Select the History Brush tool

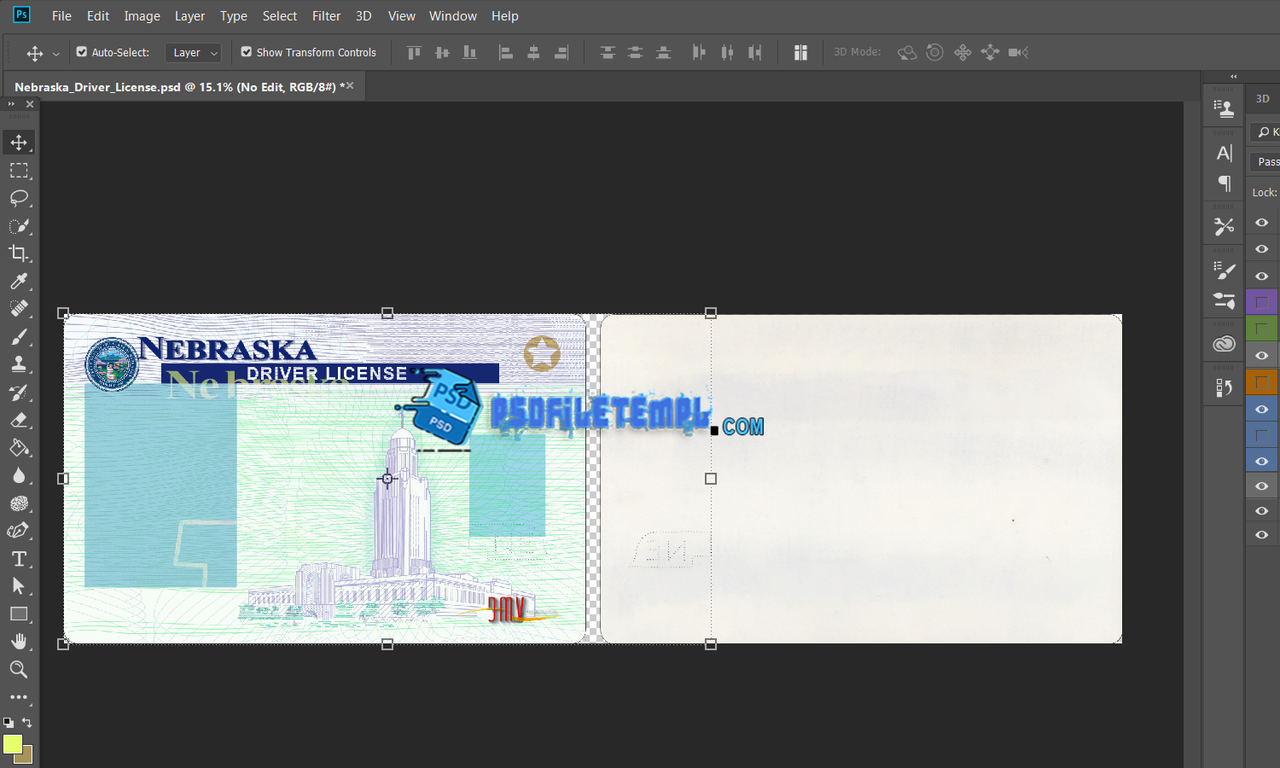pos(19,393)
